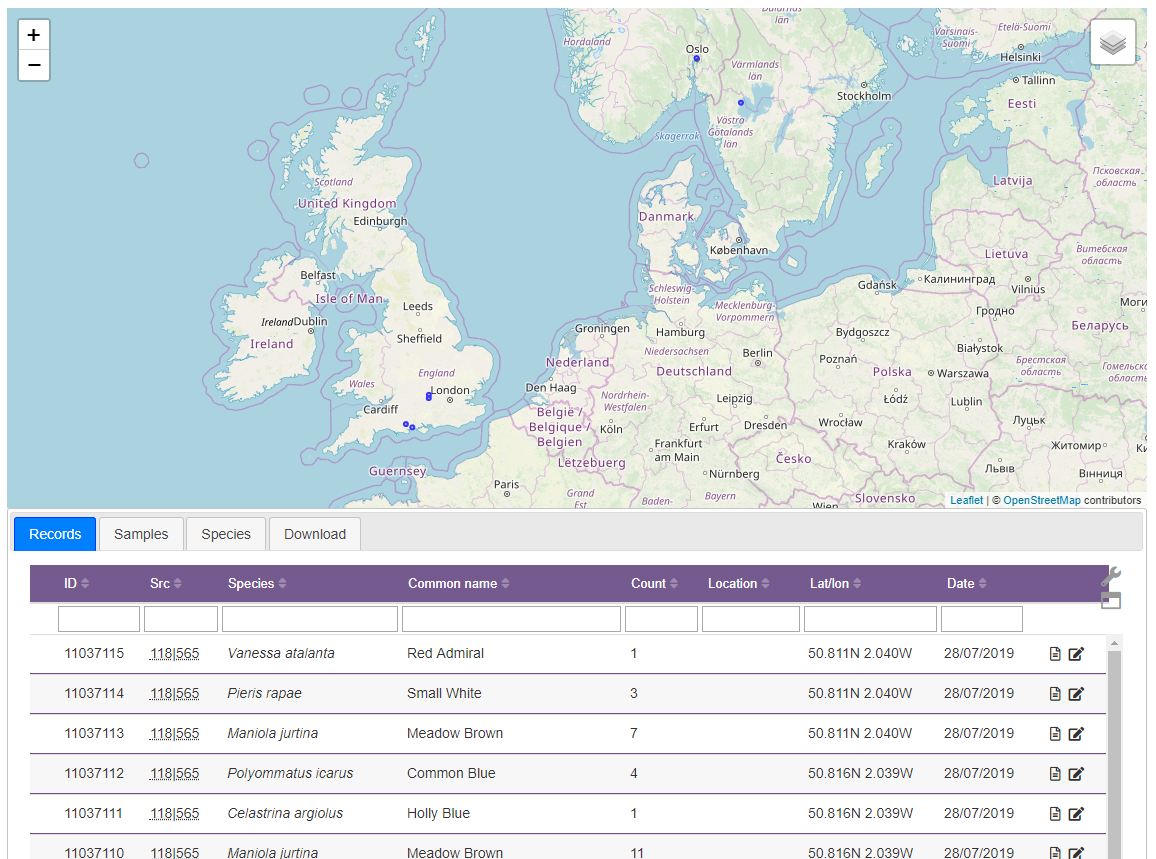Open details for record 11037113
1156x859 pixels.
(x=1055, y=734)
